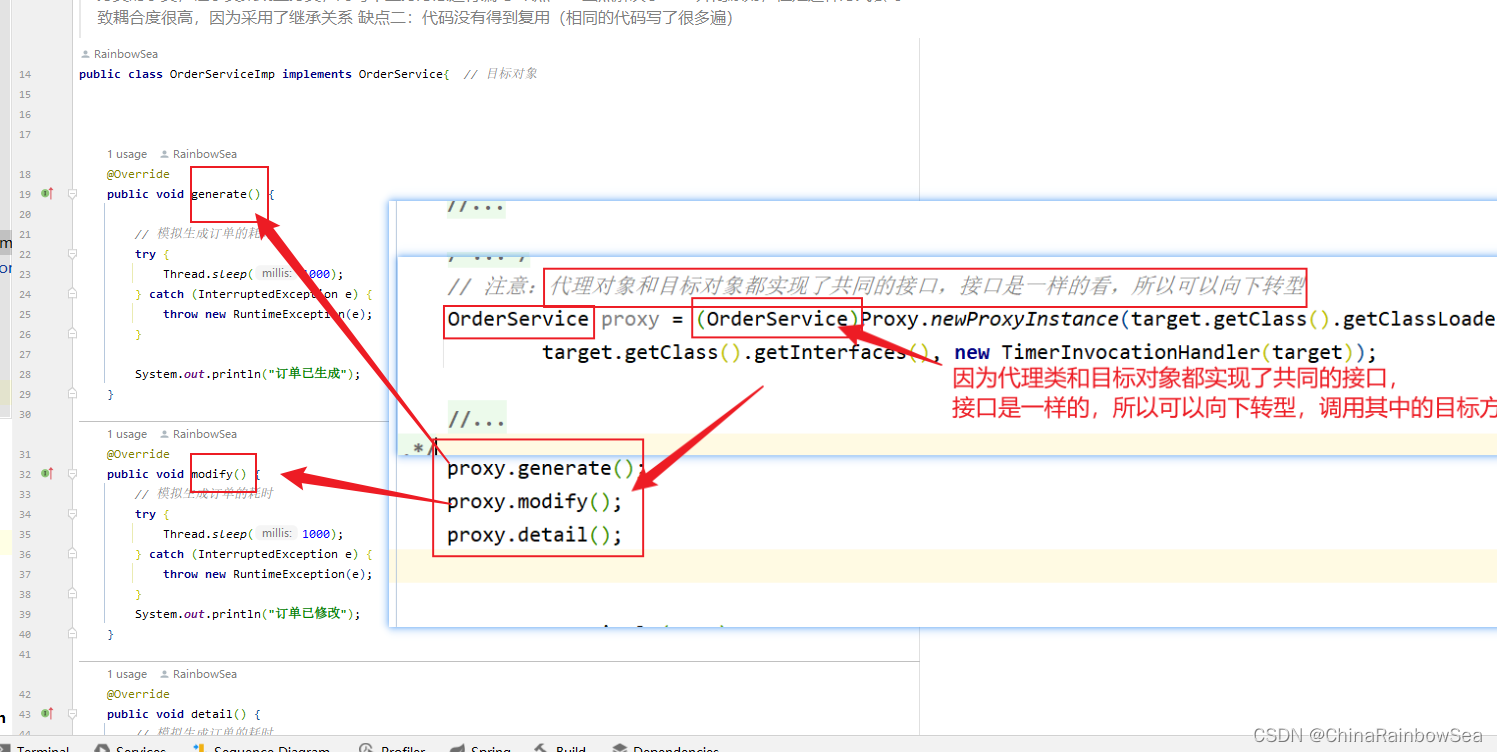Screen dimensions: 1497x752
Task: Open the Terminal tool window tab
Action: 35,748
